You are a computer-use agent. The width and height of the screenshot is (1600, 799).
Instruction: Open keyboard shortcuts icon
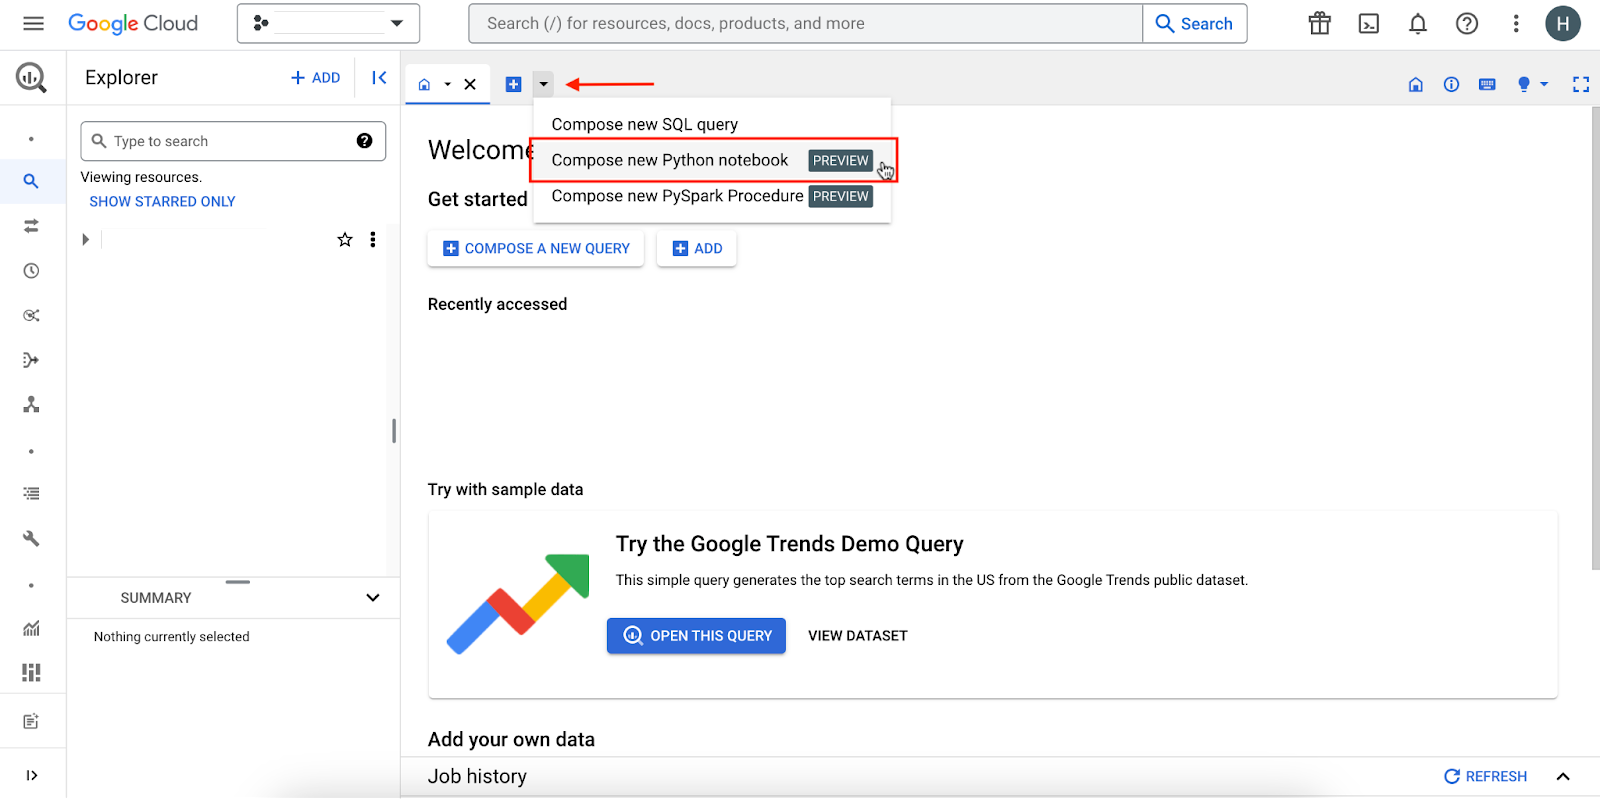1487,84
